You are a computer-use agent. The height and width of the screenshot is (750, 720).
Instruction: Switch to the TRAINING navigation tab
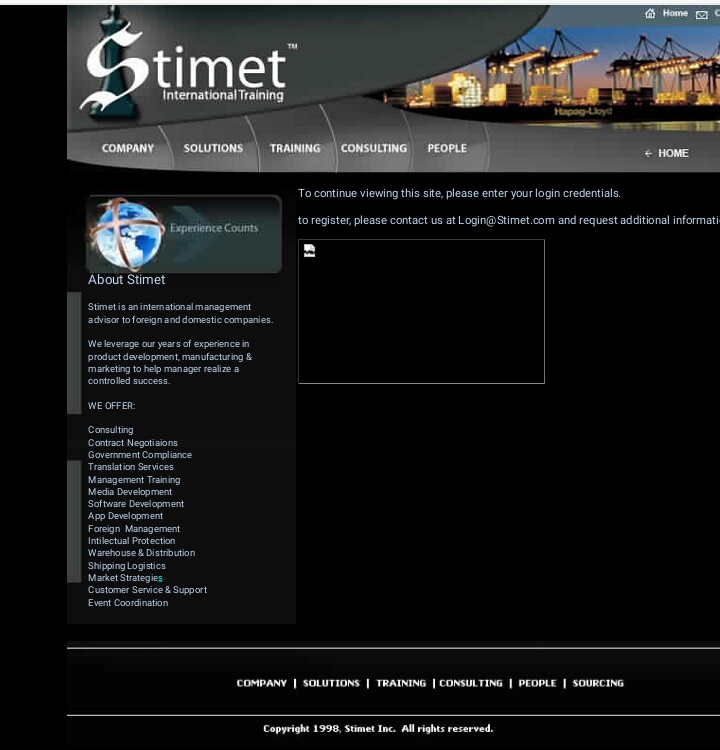(295, 148)
